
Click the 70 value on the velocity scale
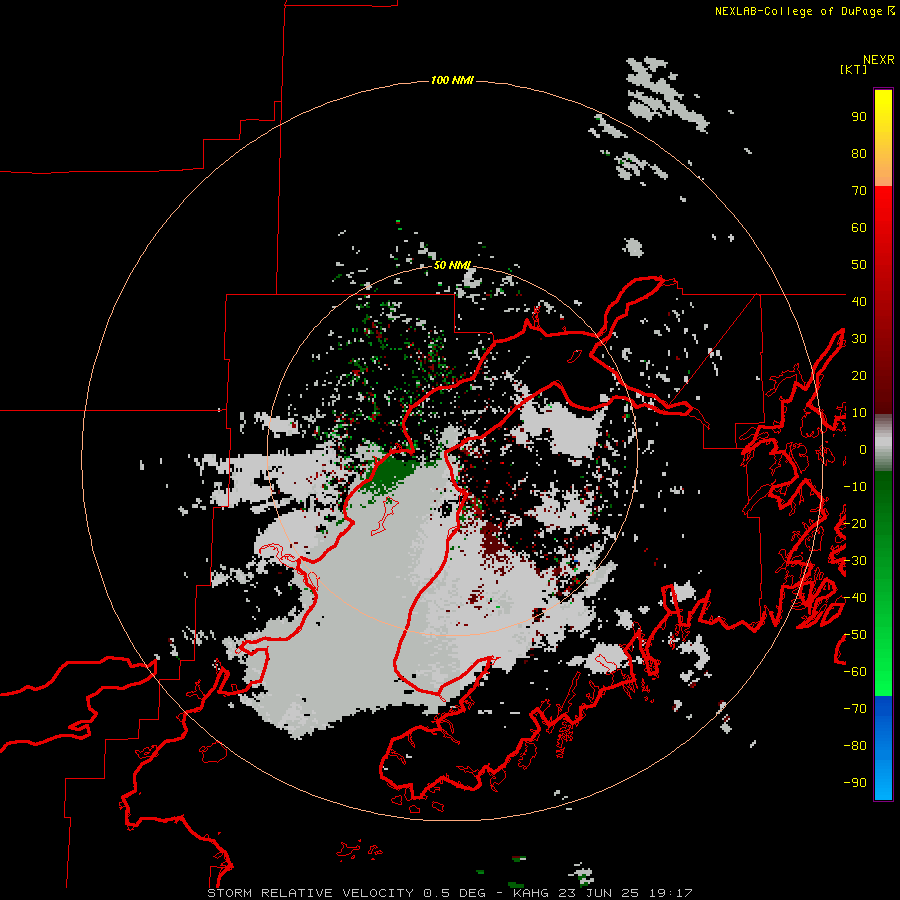pos(859,191)
